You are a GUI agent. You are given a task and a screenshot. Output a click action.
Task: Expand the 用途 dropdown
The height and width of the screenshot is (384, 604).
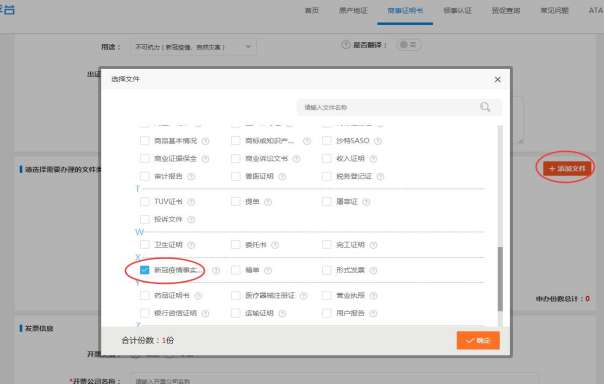tap(194, 47)
